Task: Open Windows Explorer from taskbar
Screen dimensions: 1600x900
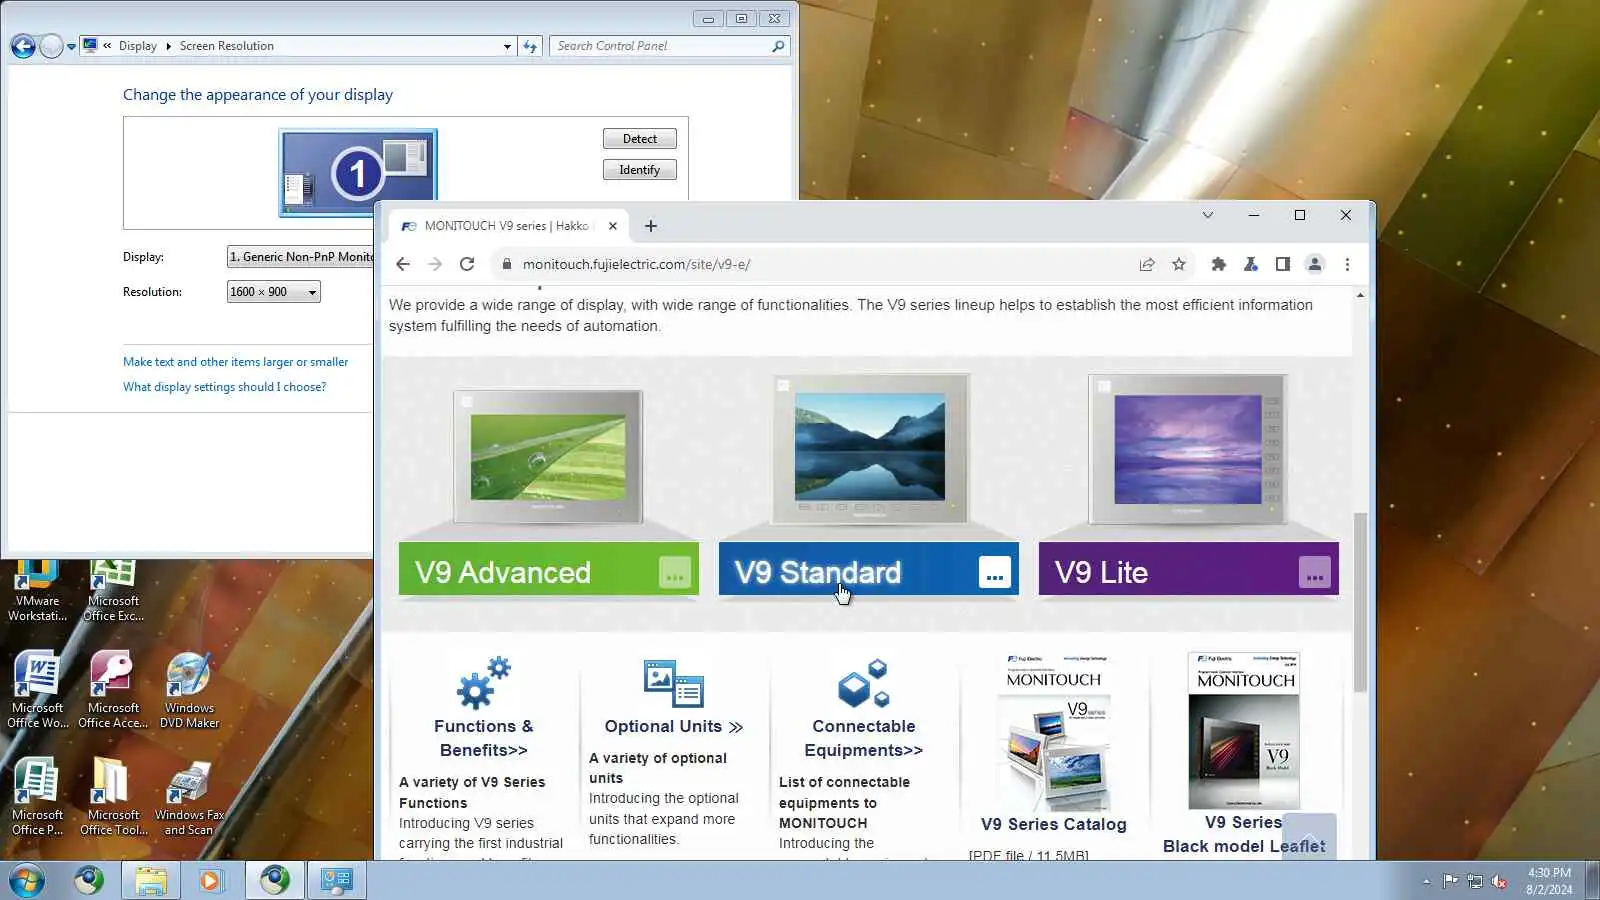Action: pyautogui.click(x=151, y=880)
